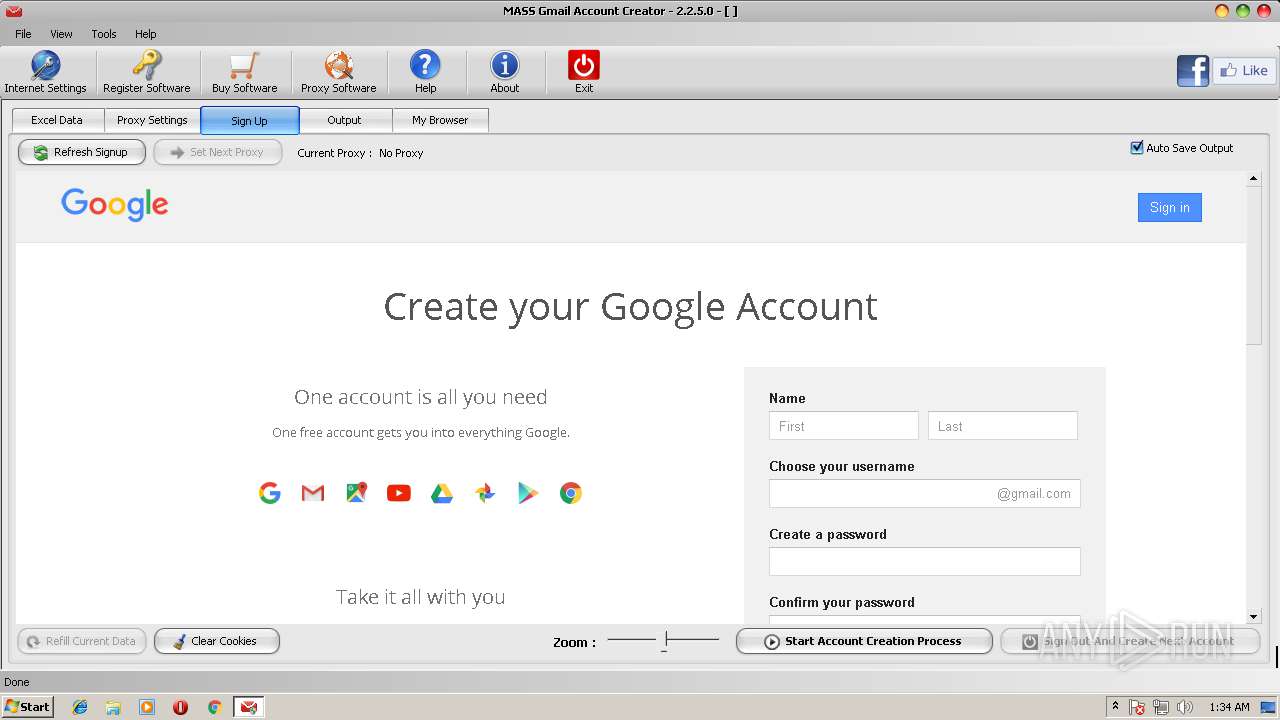This screenshot has height=720, width=1280.
Task: Switch to the Excel Data tab
Action: pos(57,120)
